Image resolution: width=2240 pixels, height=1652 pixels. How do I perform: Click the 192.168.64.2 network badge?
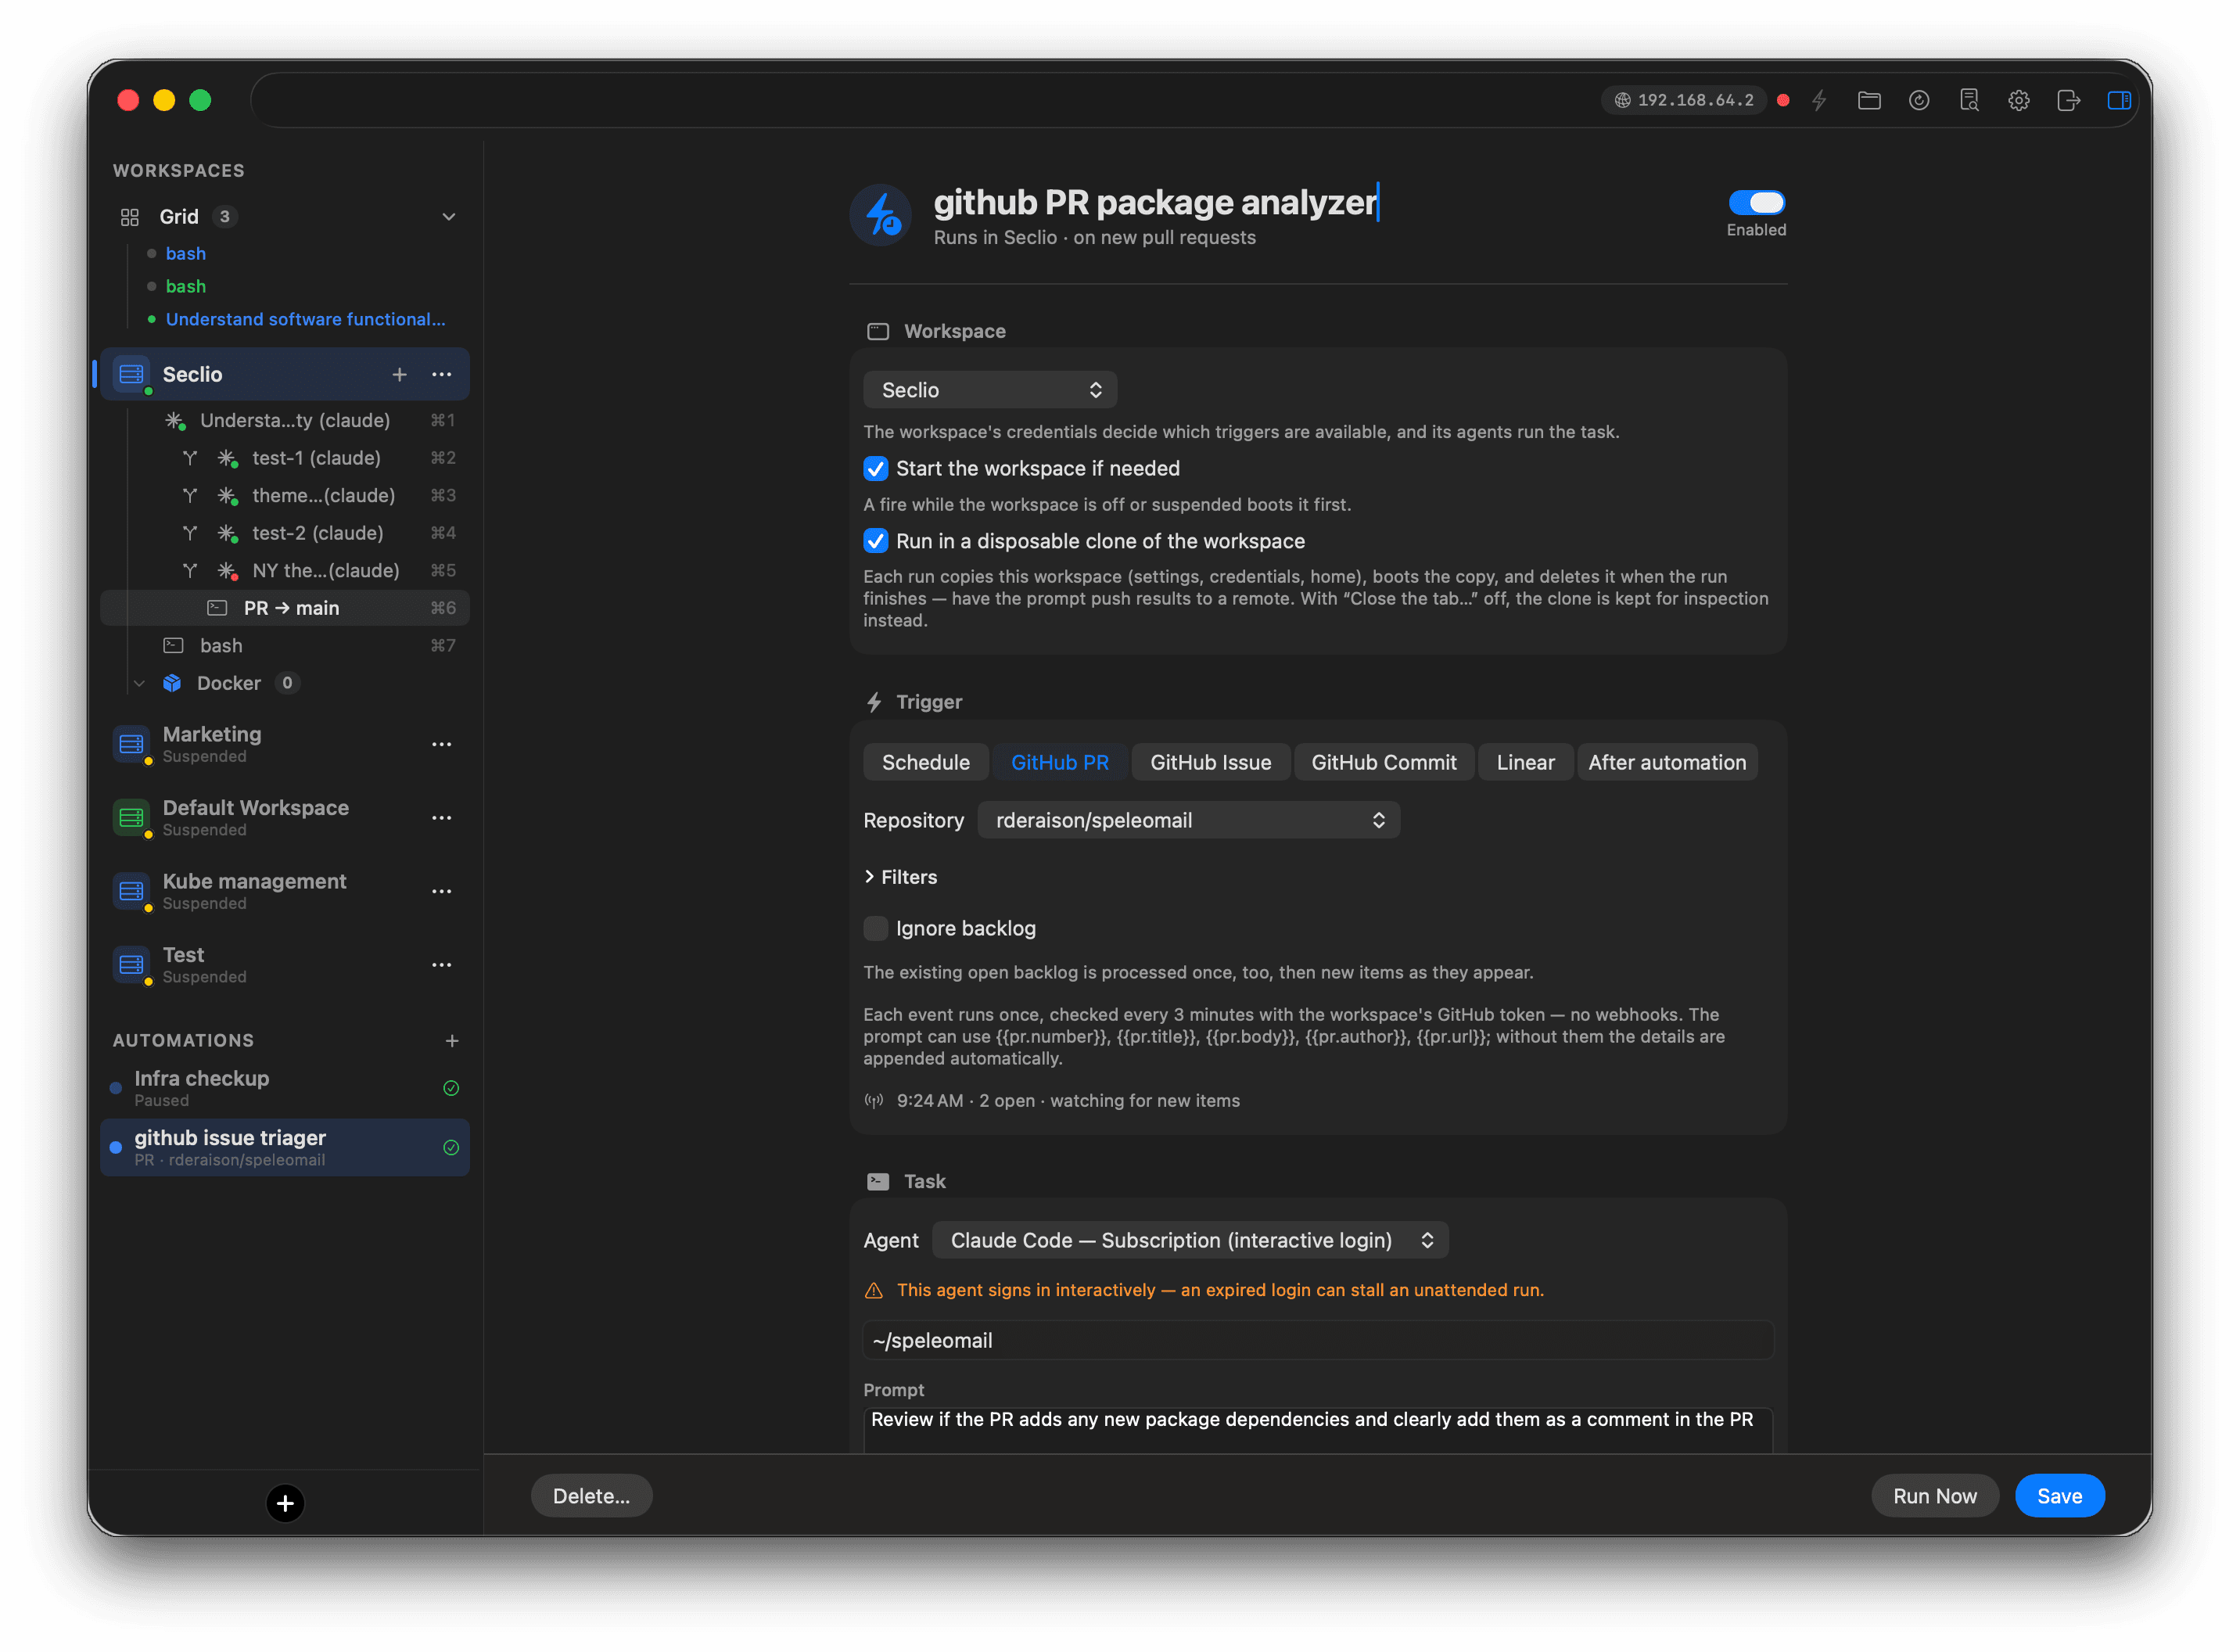pos(1685,100)
